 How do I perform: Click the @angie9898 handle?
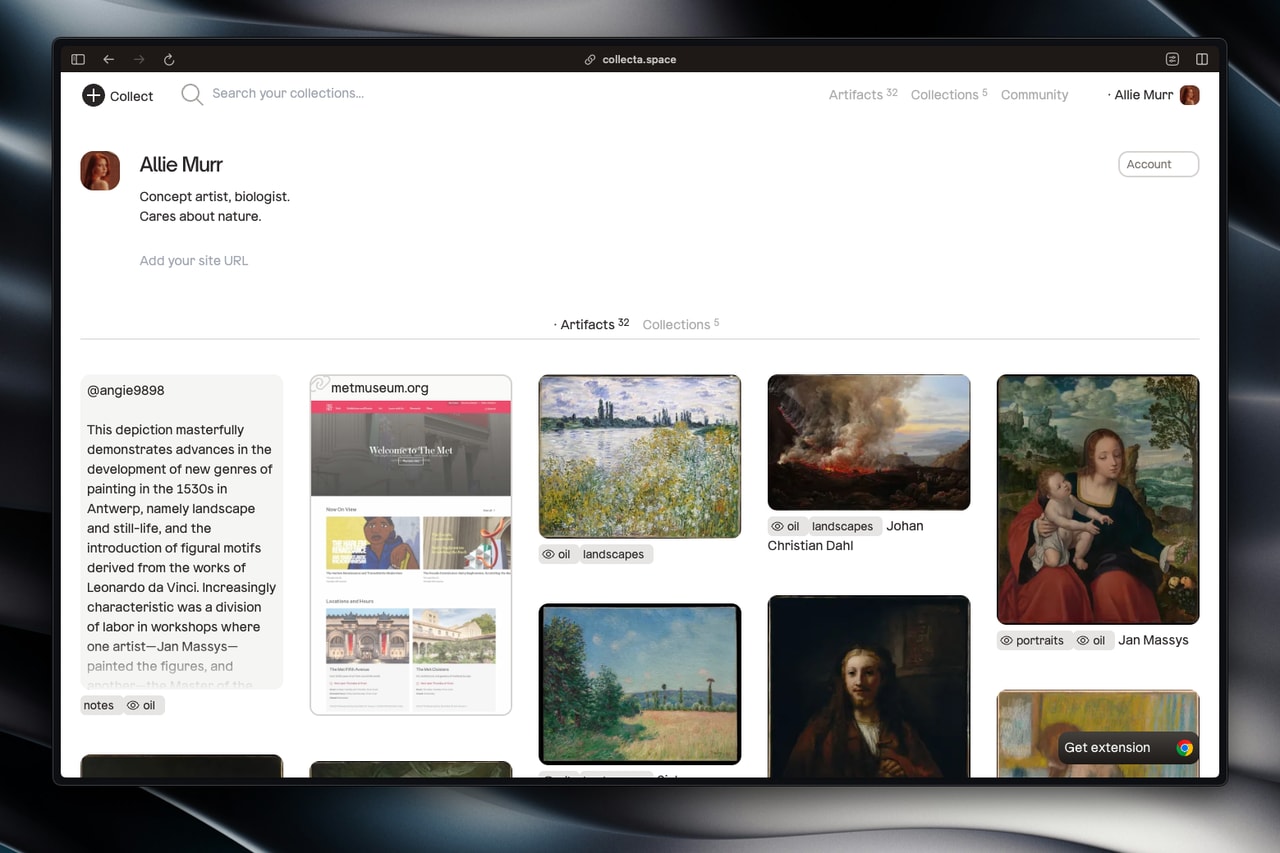coord(126,391)
